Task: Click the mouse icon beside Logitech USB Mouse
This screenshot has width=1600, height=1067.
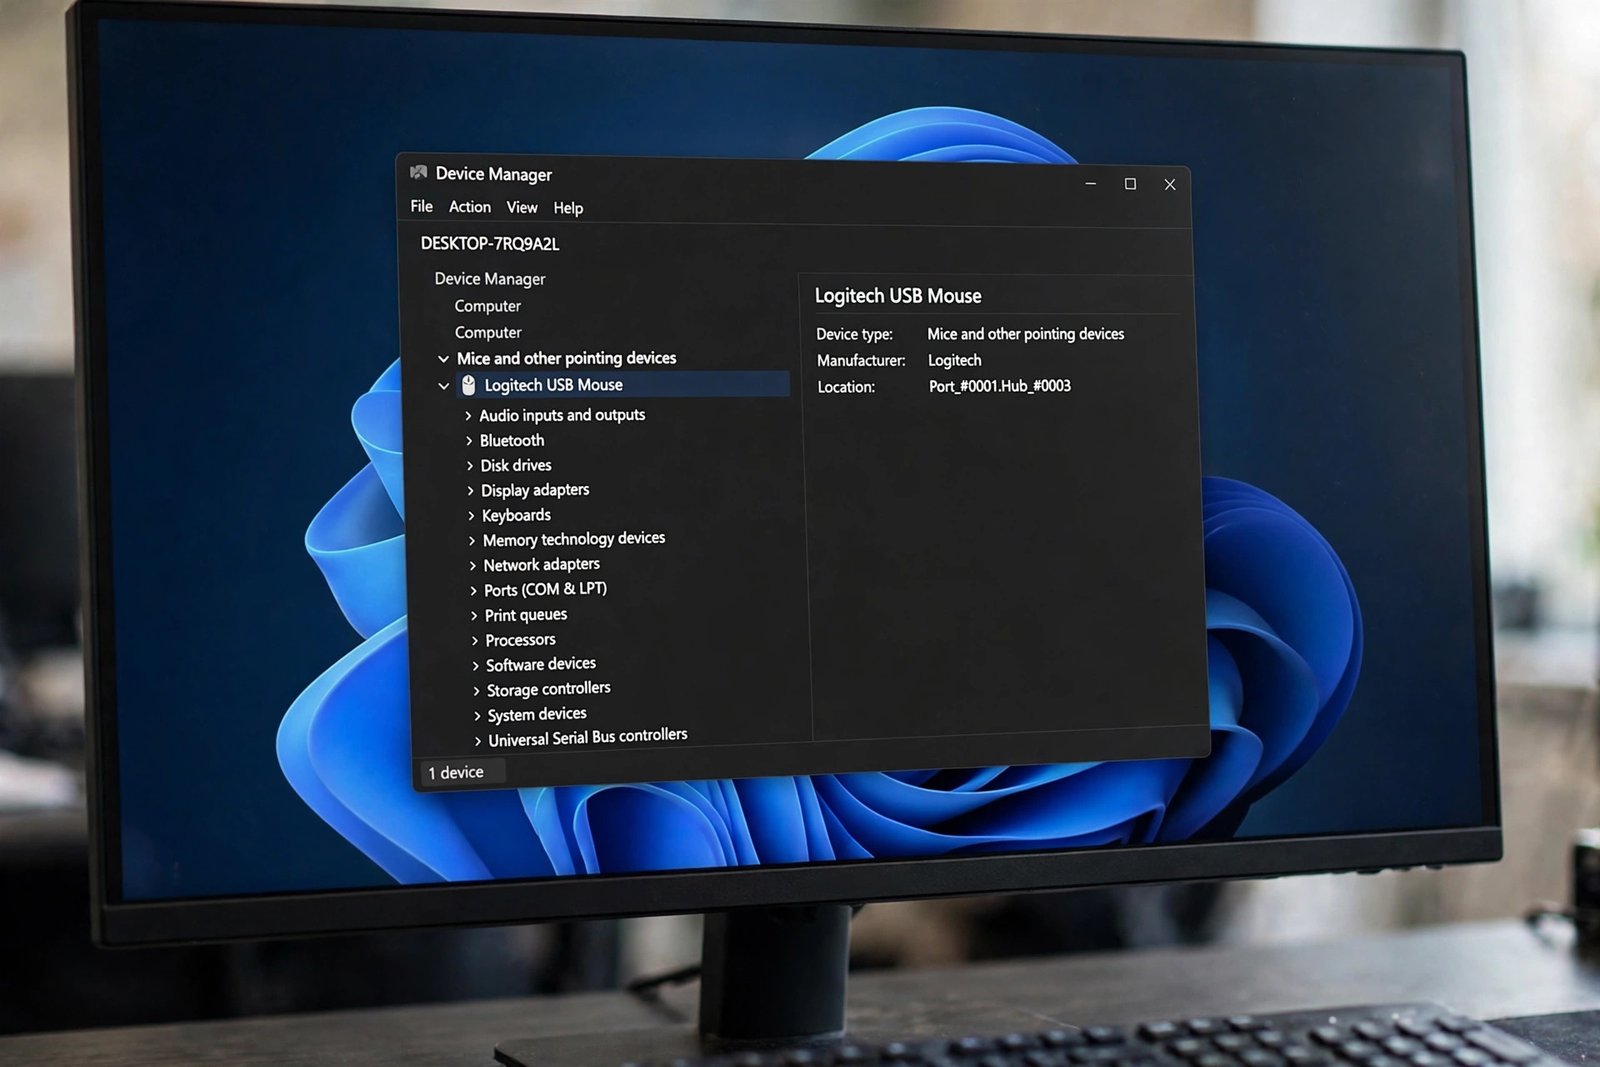Action: [468, 385]
